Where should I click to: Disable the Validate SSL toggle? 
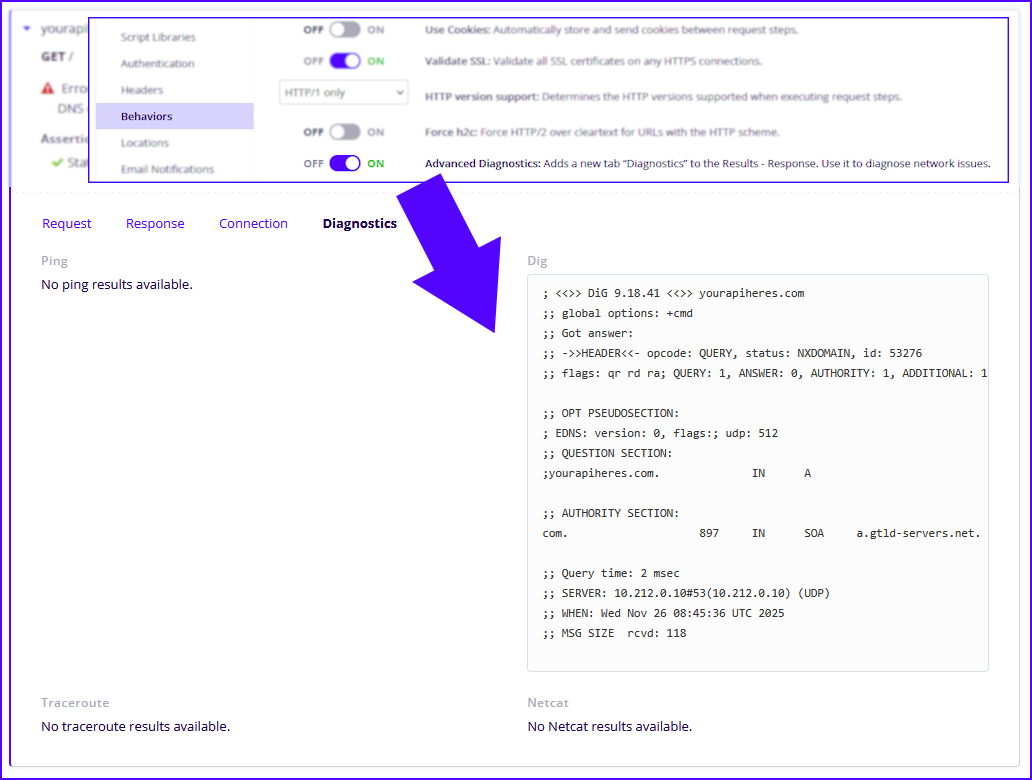pos(344,61)
